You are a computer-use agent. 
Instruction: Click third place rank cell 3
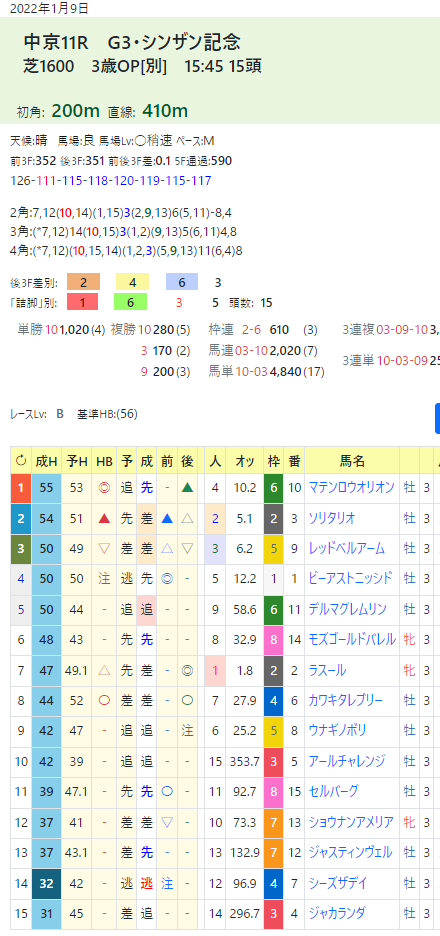pyautogui.click(x=21, y=549)
